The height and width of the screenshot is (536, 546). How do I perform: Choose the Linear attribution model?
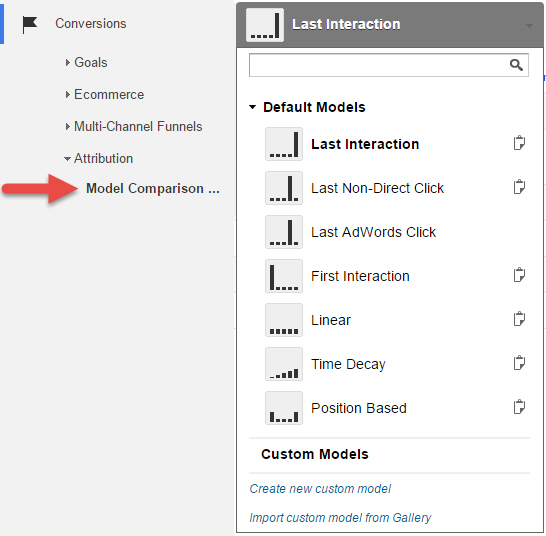coord(331,320)
